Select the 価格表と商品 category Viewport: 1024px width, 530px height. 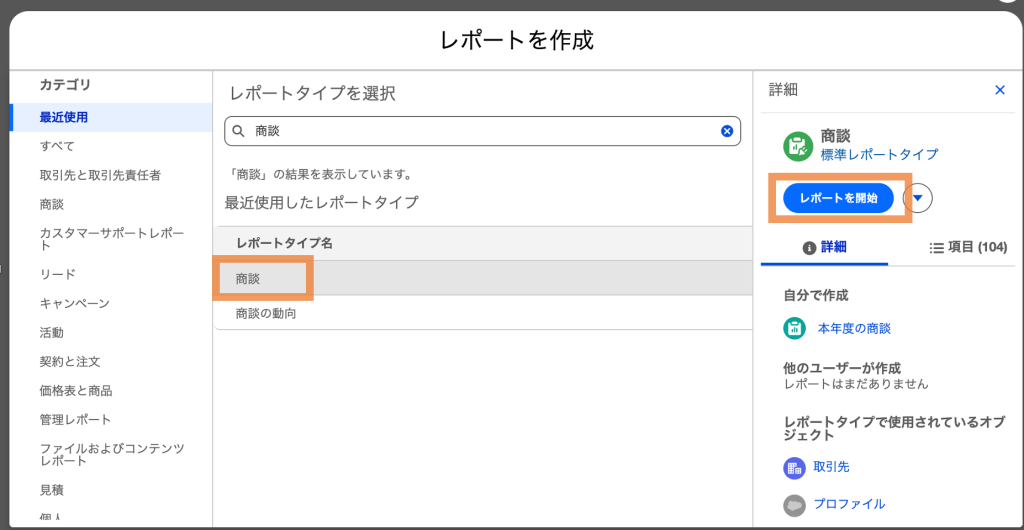coord(76,391)
